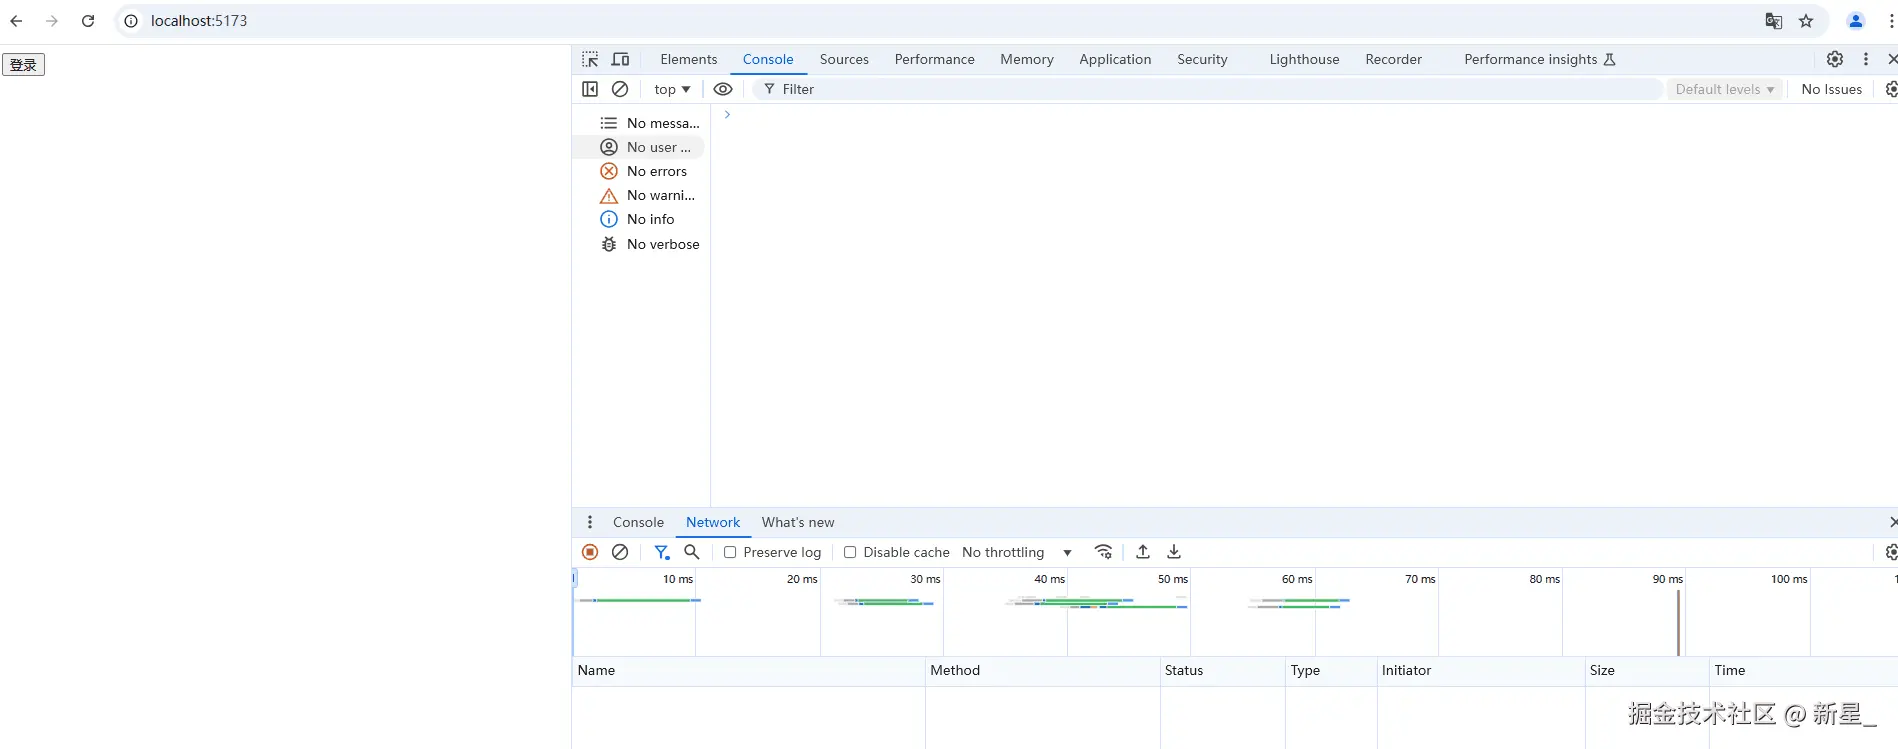Switch to the Sources tab
The height and width of the screenshot is (749, 1898).
(844, 60)
